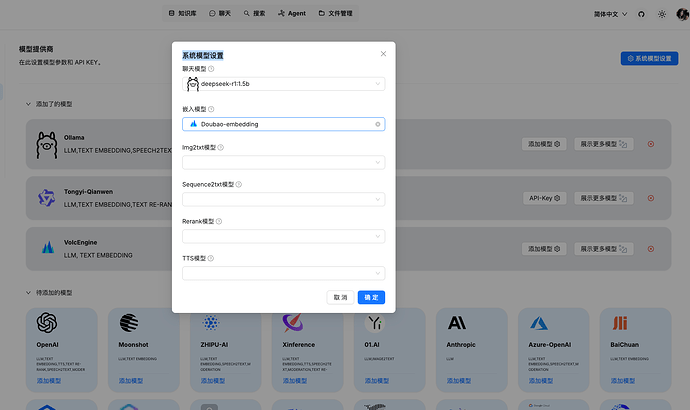Viewport: 690px width, 410px height.
Task: Open the 知识库 knowledge base tab
Action: click(183, 13)
